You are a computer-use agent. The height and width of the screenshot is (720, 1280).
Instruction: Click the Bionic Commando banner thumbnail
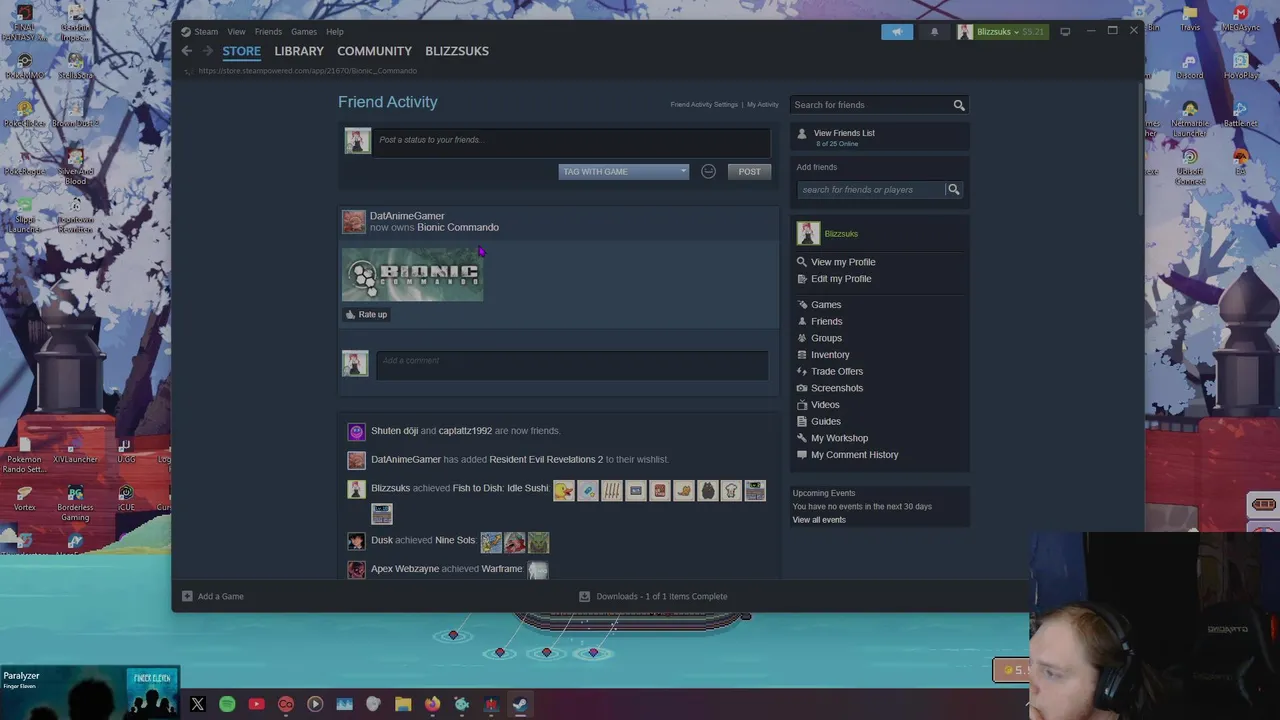point(413,274)
